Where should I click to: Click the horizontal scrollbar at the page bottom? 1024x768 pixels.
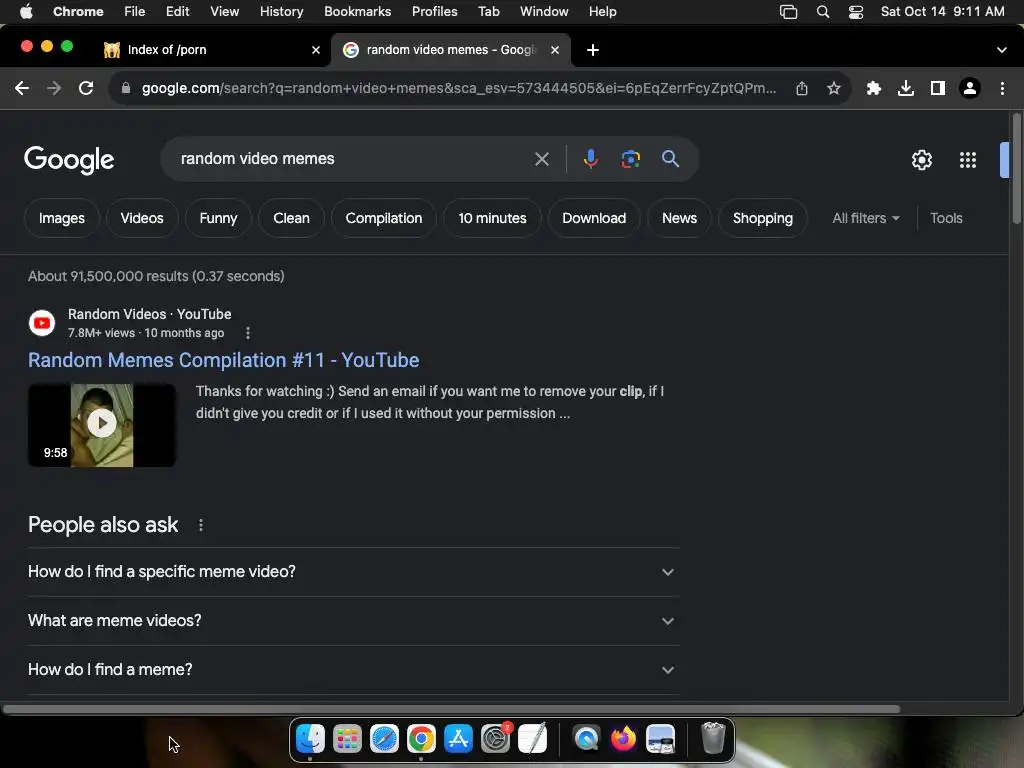coord(451,709)
